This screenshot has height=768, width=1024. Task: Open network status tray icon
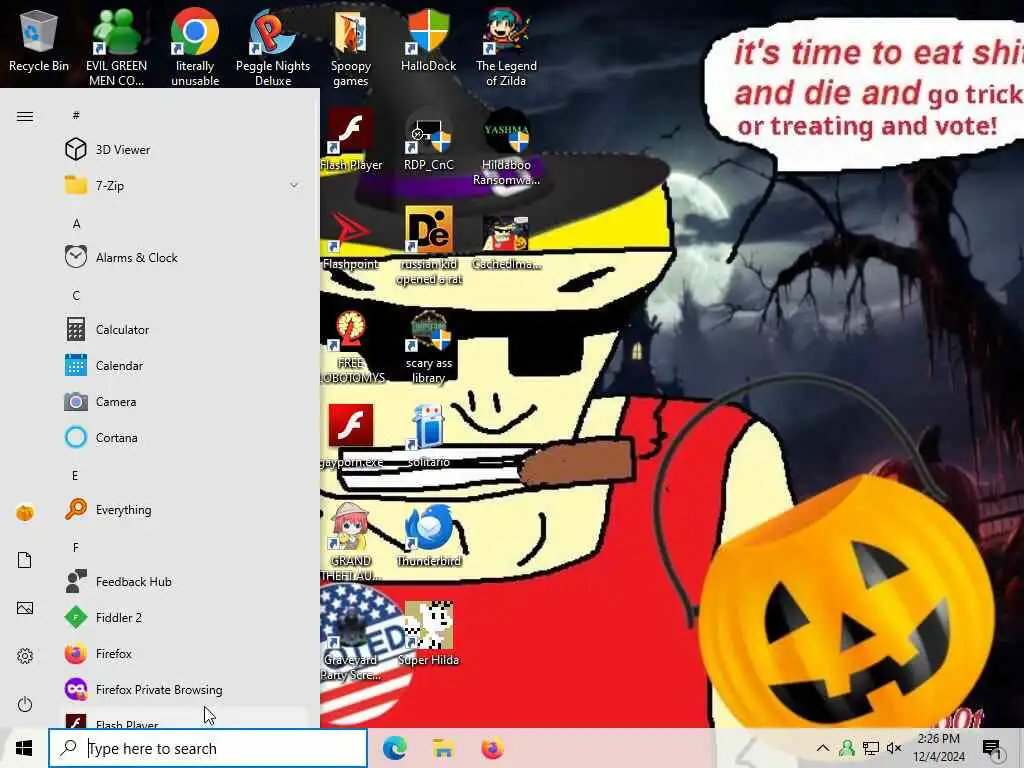point(871,748)
